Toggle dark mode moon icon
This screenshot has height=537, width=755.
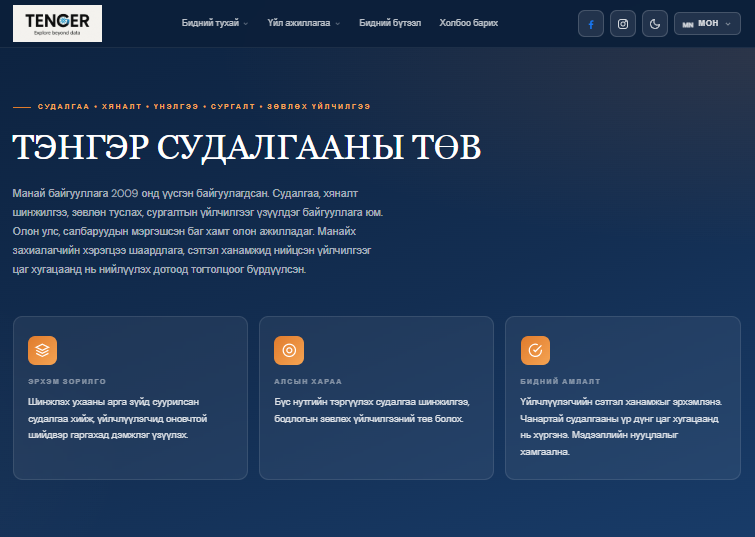[655, 24]
